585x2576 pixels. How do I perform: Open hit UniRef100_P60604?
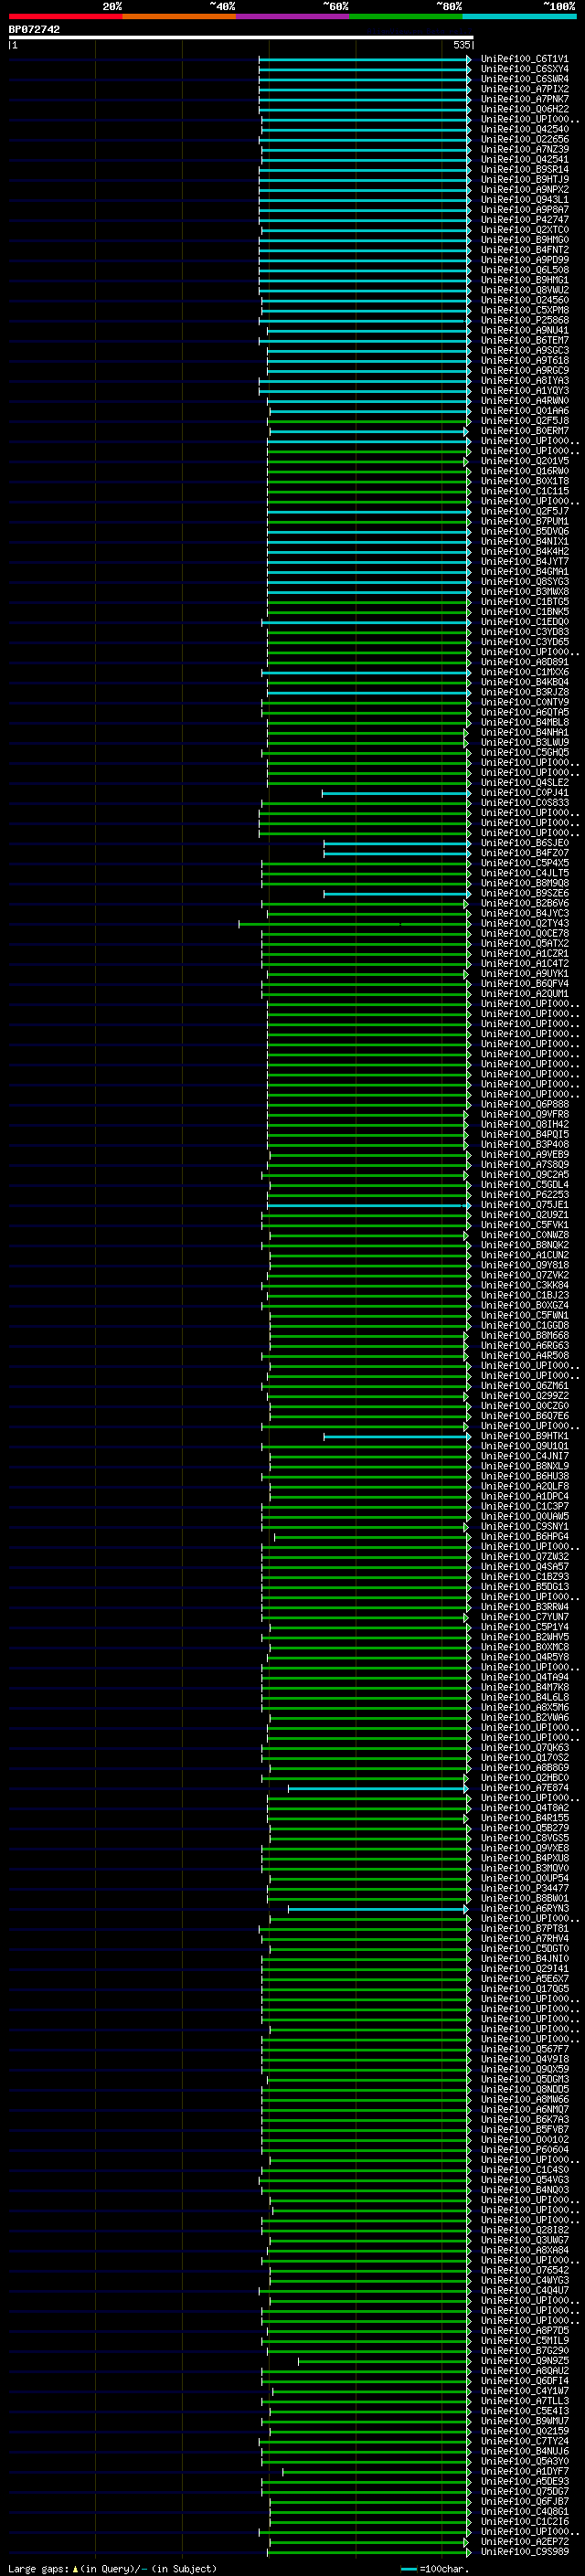pyautogui.click(x=524, y=2149)
